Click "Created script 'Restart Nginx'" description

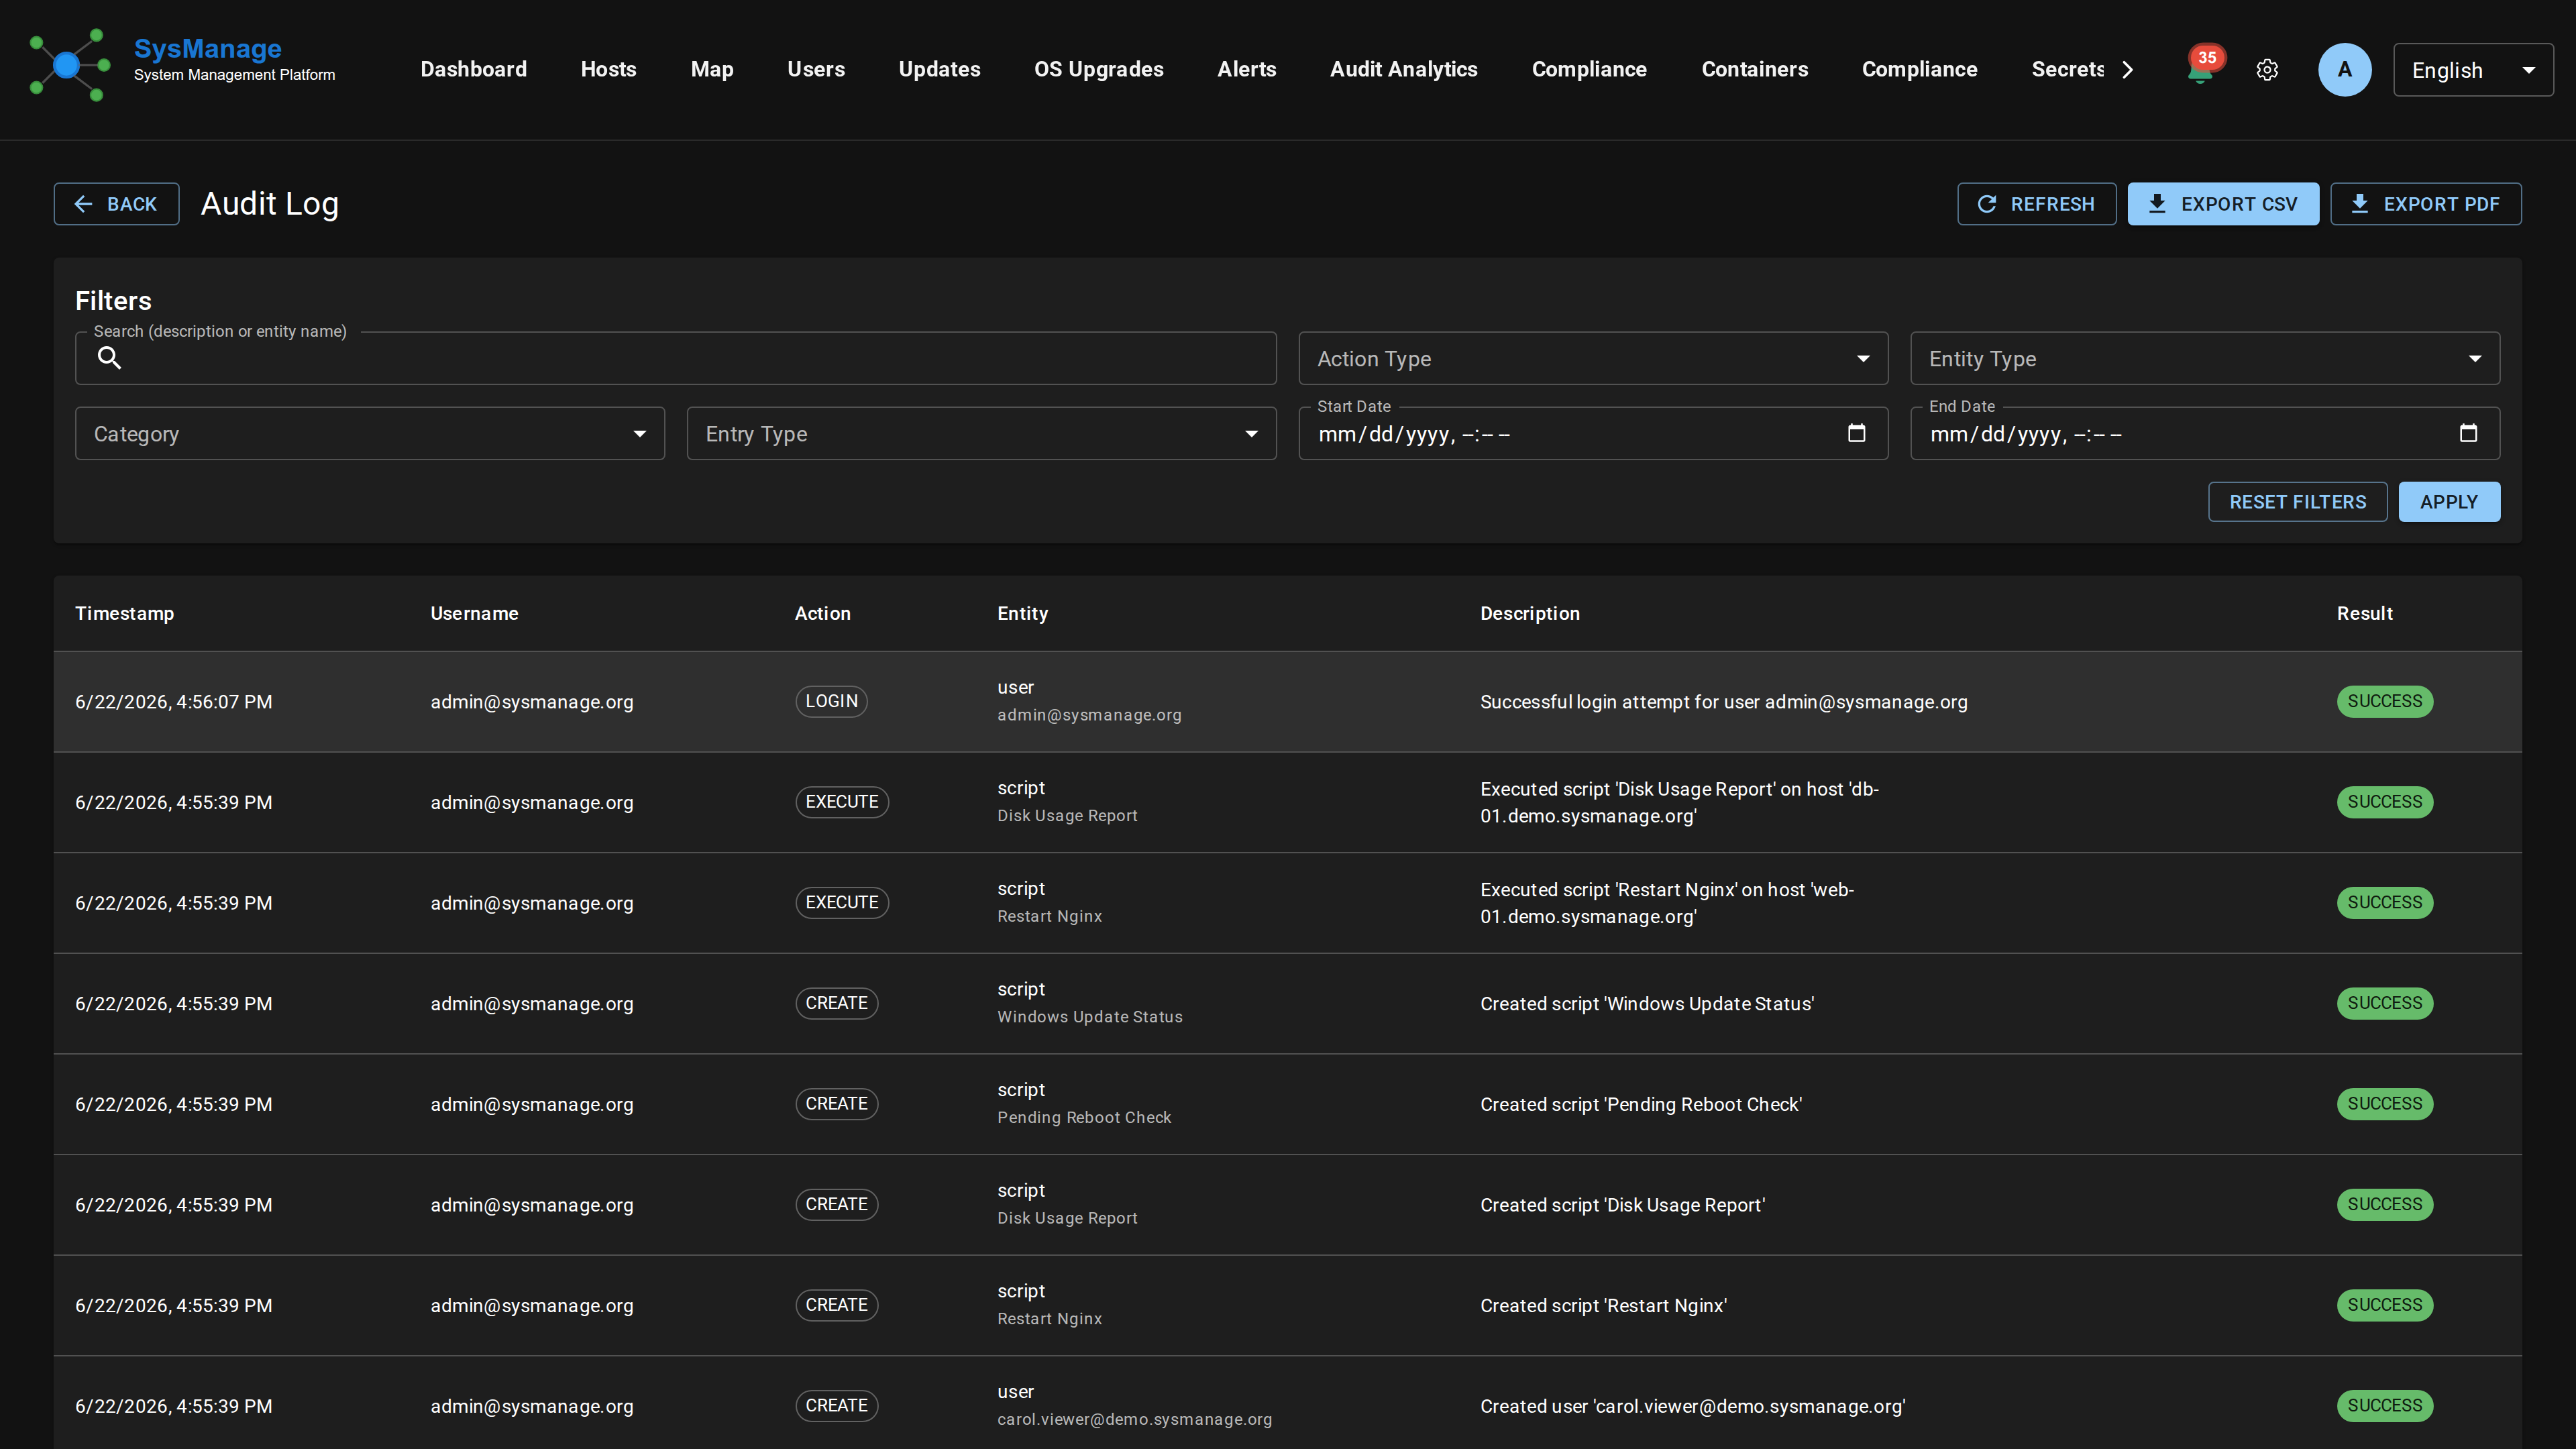click(x=1603, y=1306)
